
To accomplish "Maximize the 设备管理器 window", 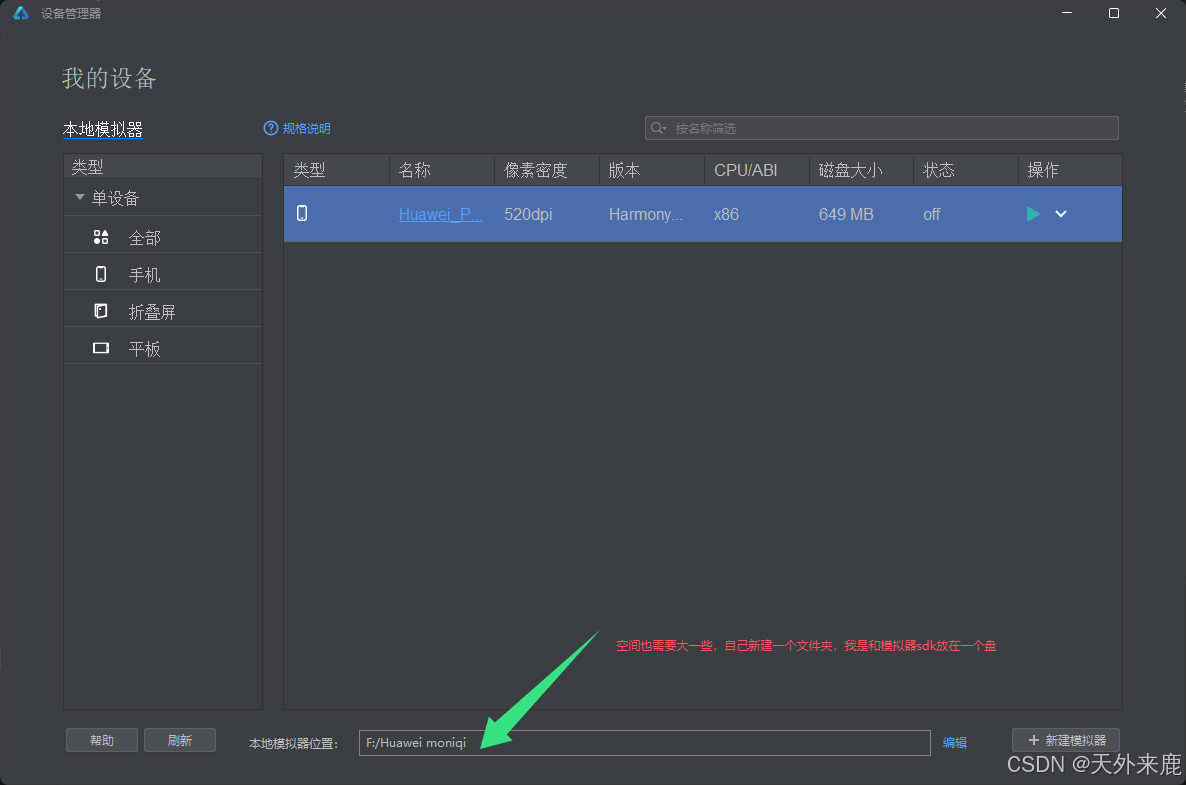I will (1113, 13).
